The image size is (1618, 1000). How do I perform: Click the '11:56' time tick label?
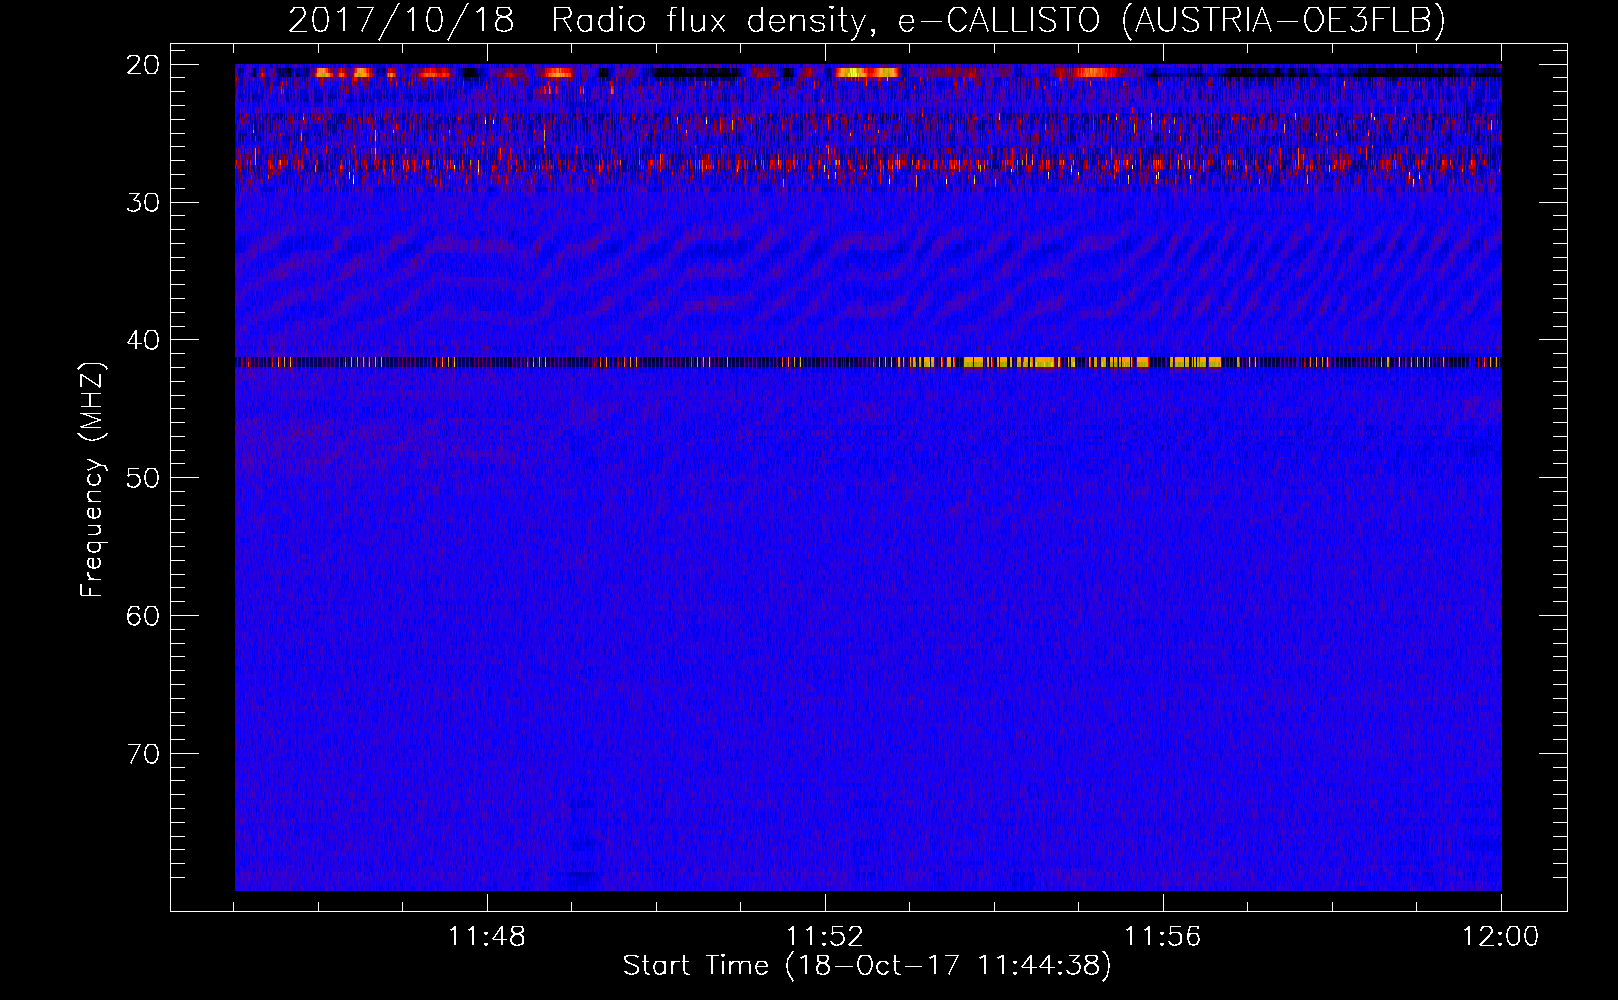click(x=1162, y=937)
